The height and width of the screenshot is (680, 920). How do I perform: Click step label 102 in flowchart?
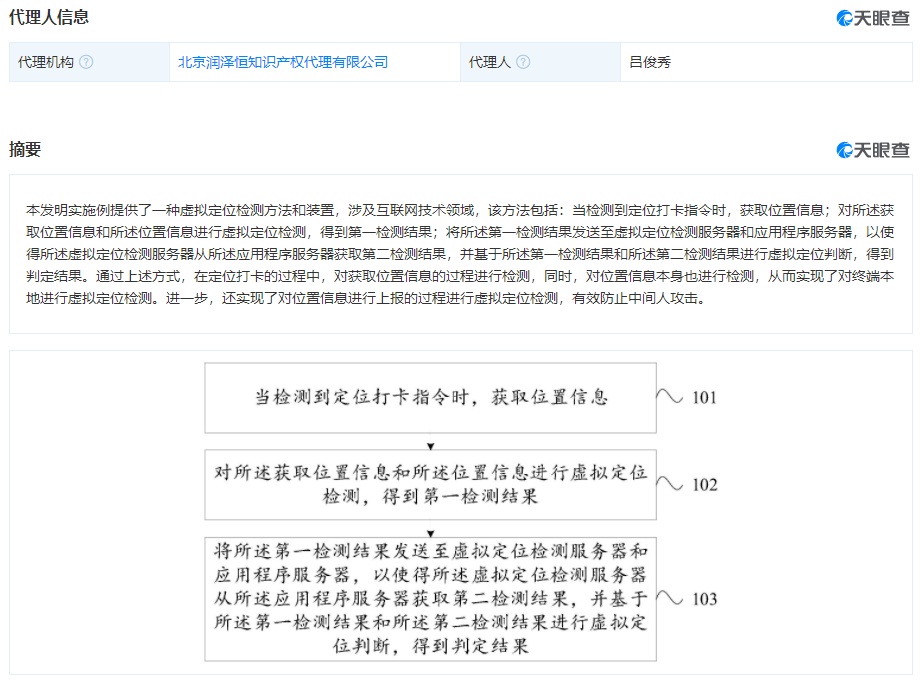(705, 485)
